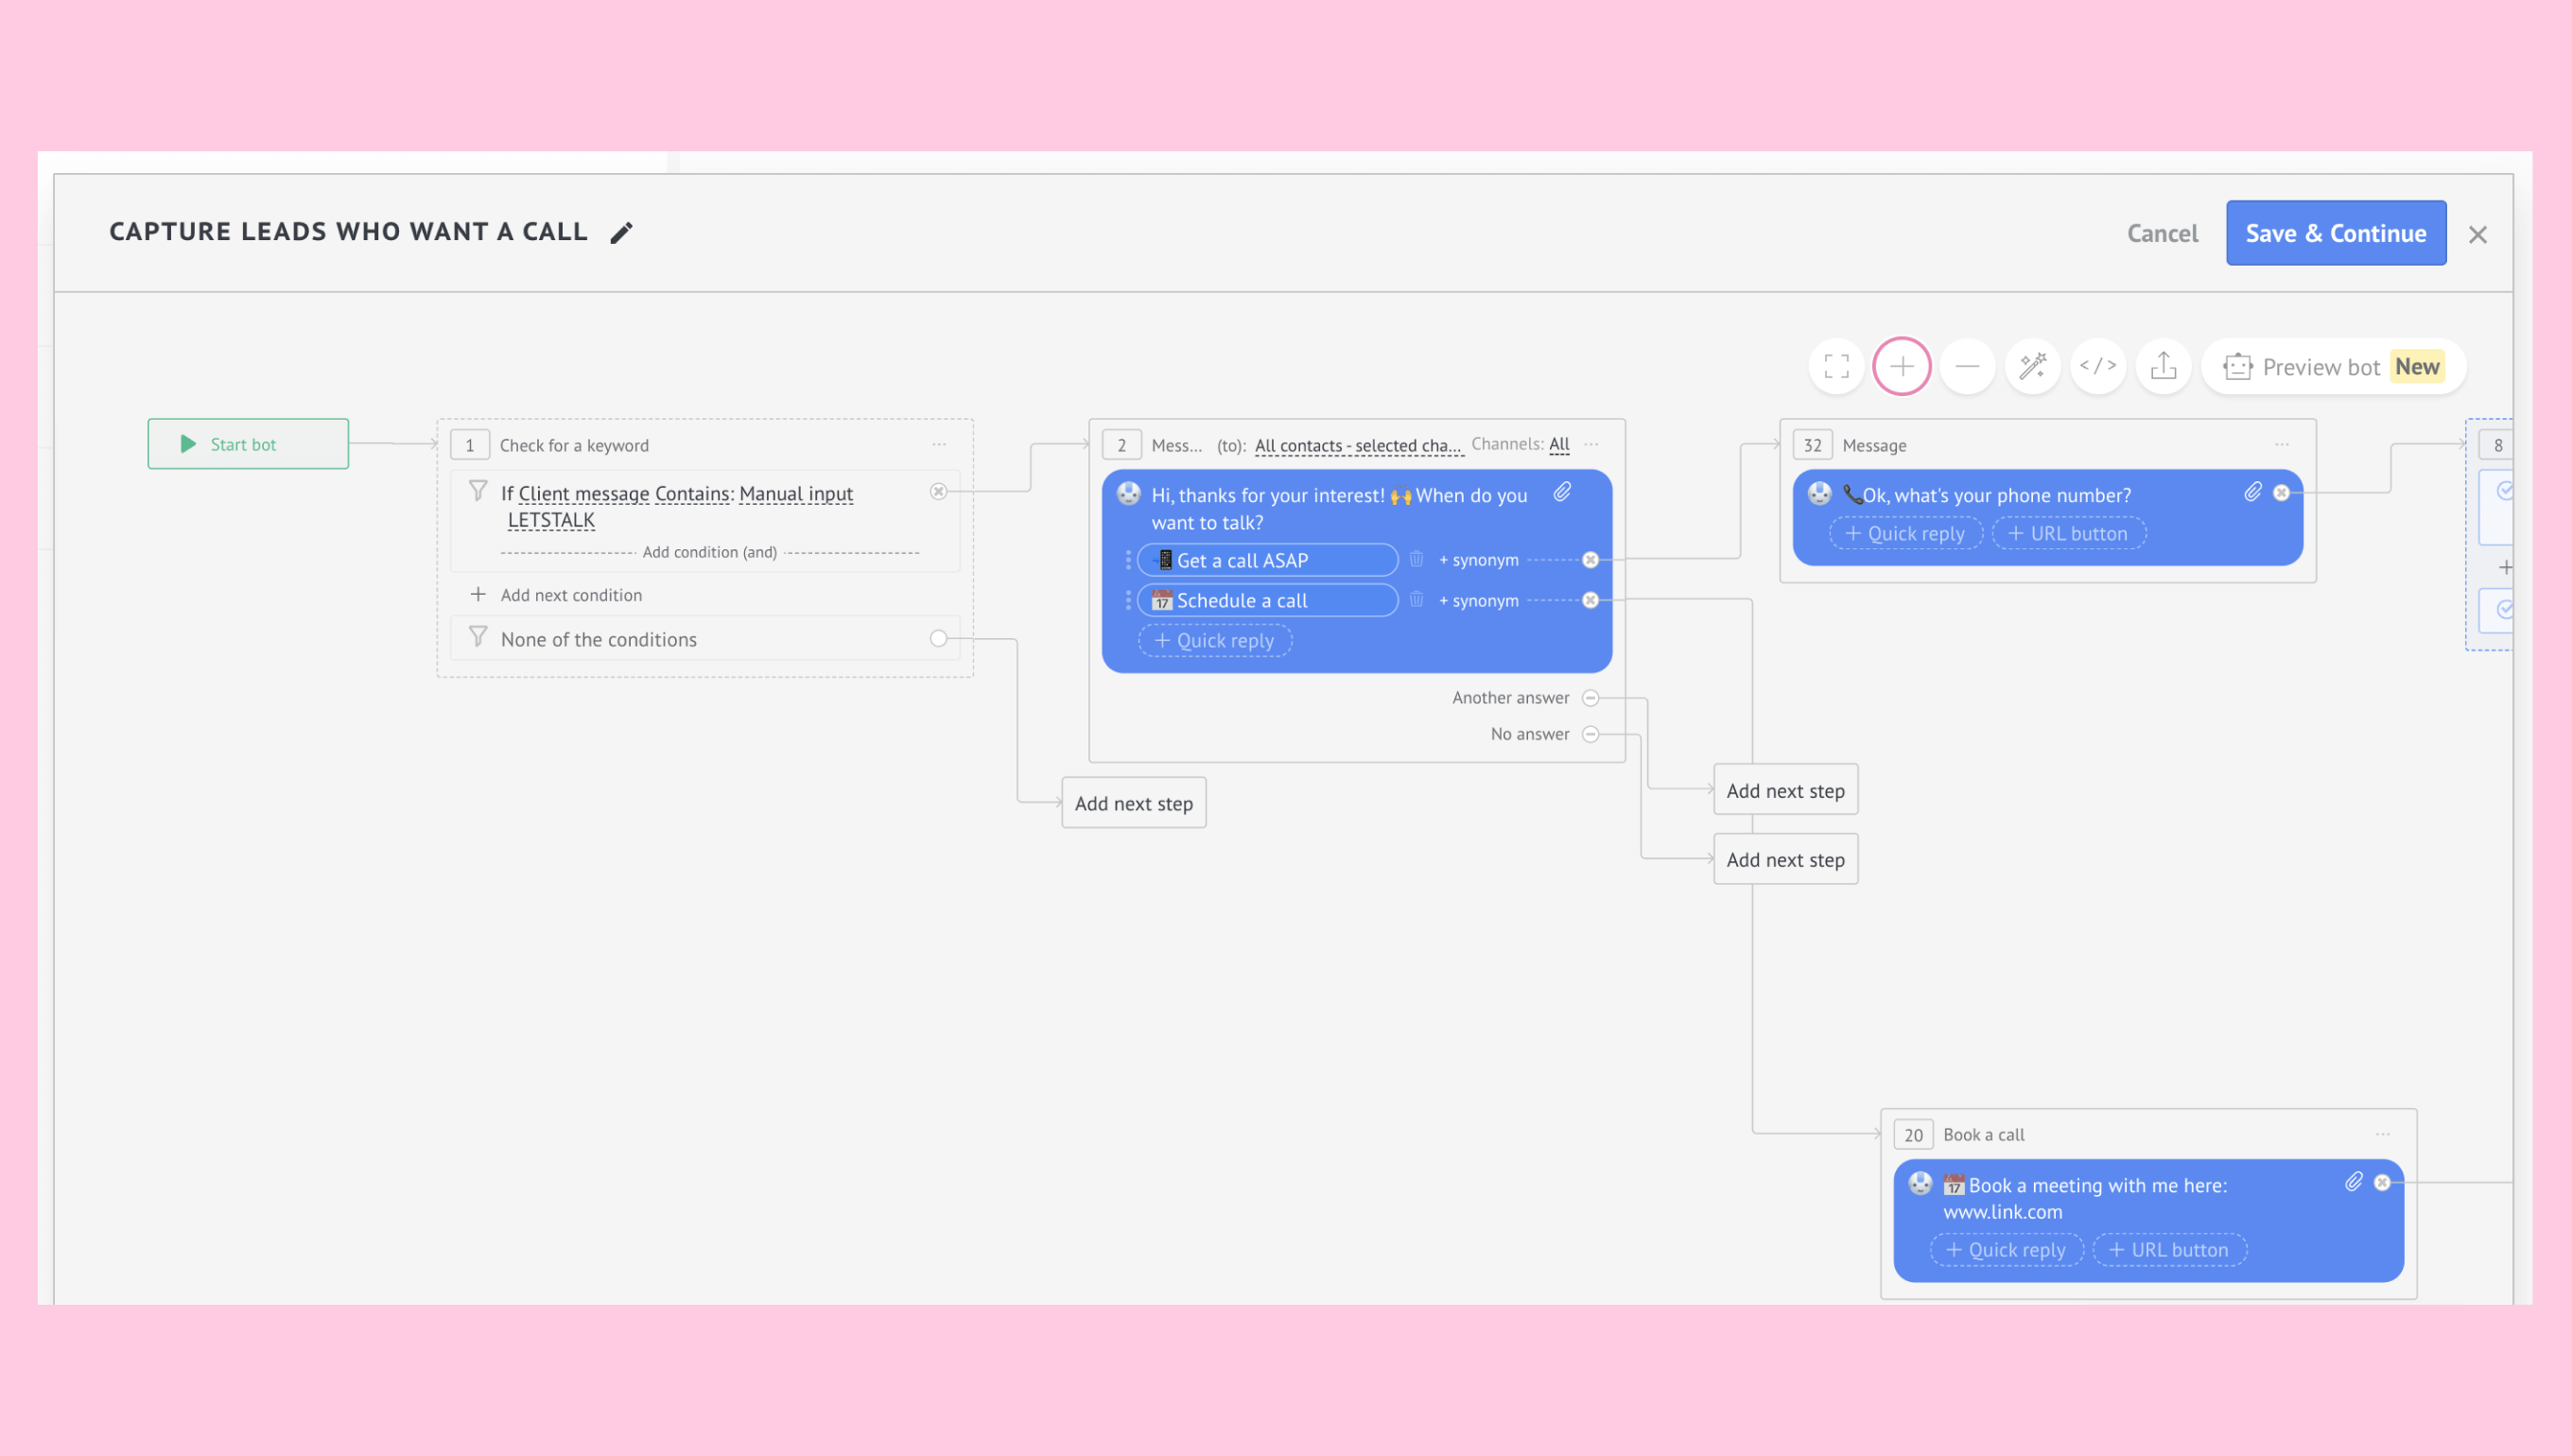Viewport: 2572px width, 1456px height.
Task: Edit bot title with pencil icon
Action: pos(621,233)
